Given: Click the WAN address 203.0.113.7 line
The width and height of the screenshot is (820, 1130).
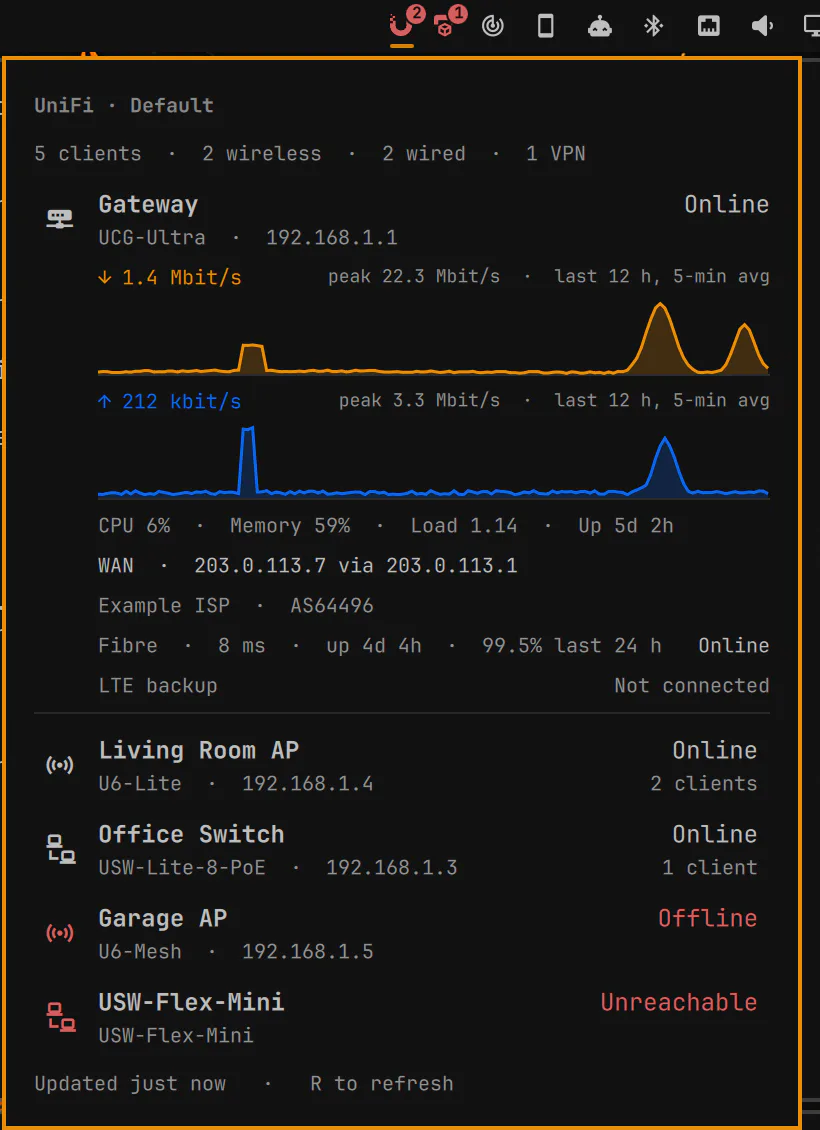Looking at the screenshot, I should click(308, 566).
